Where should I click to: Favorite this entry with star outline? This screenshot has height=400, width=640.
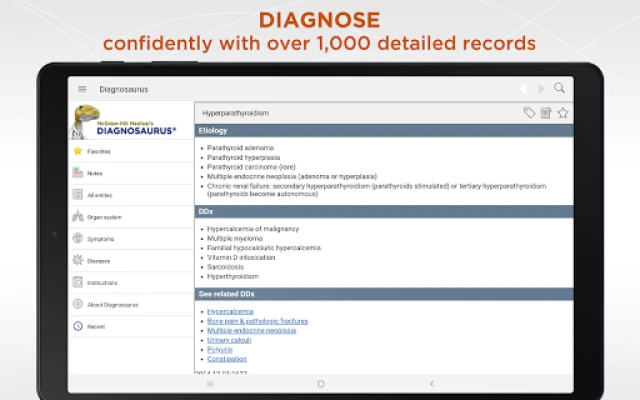[563, 113]
